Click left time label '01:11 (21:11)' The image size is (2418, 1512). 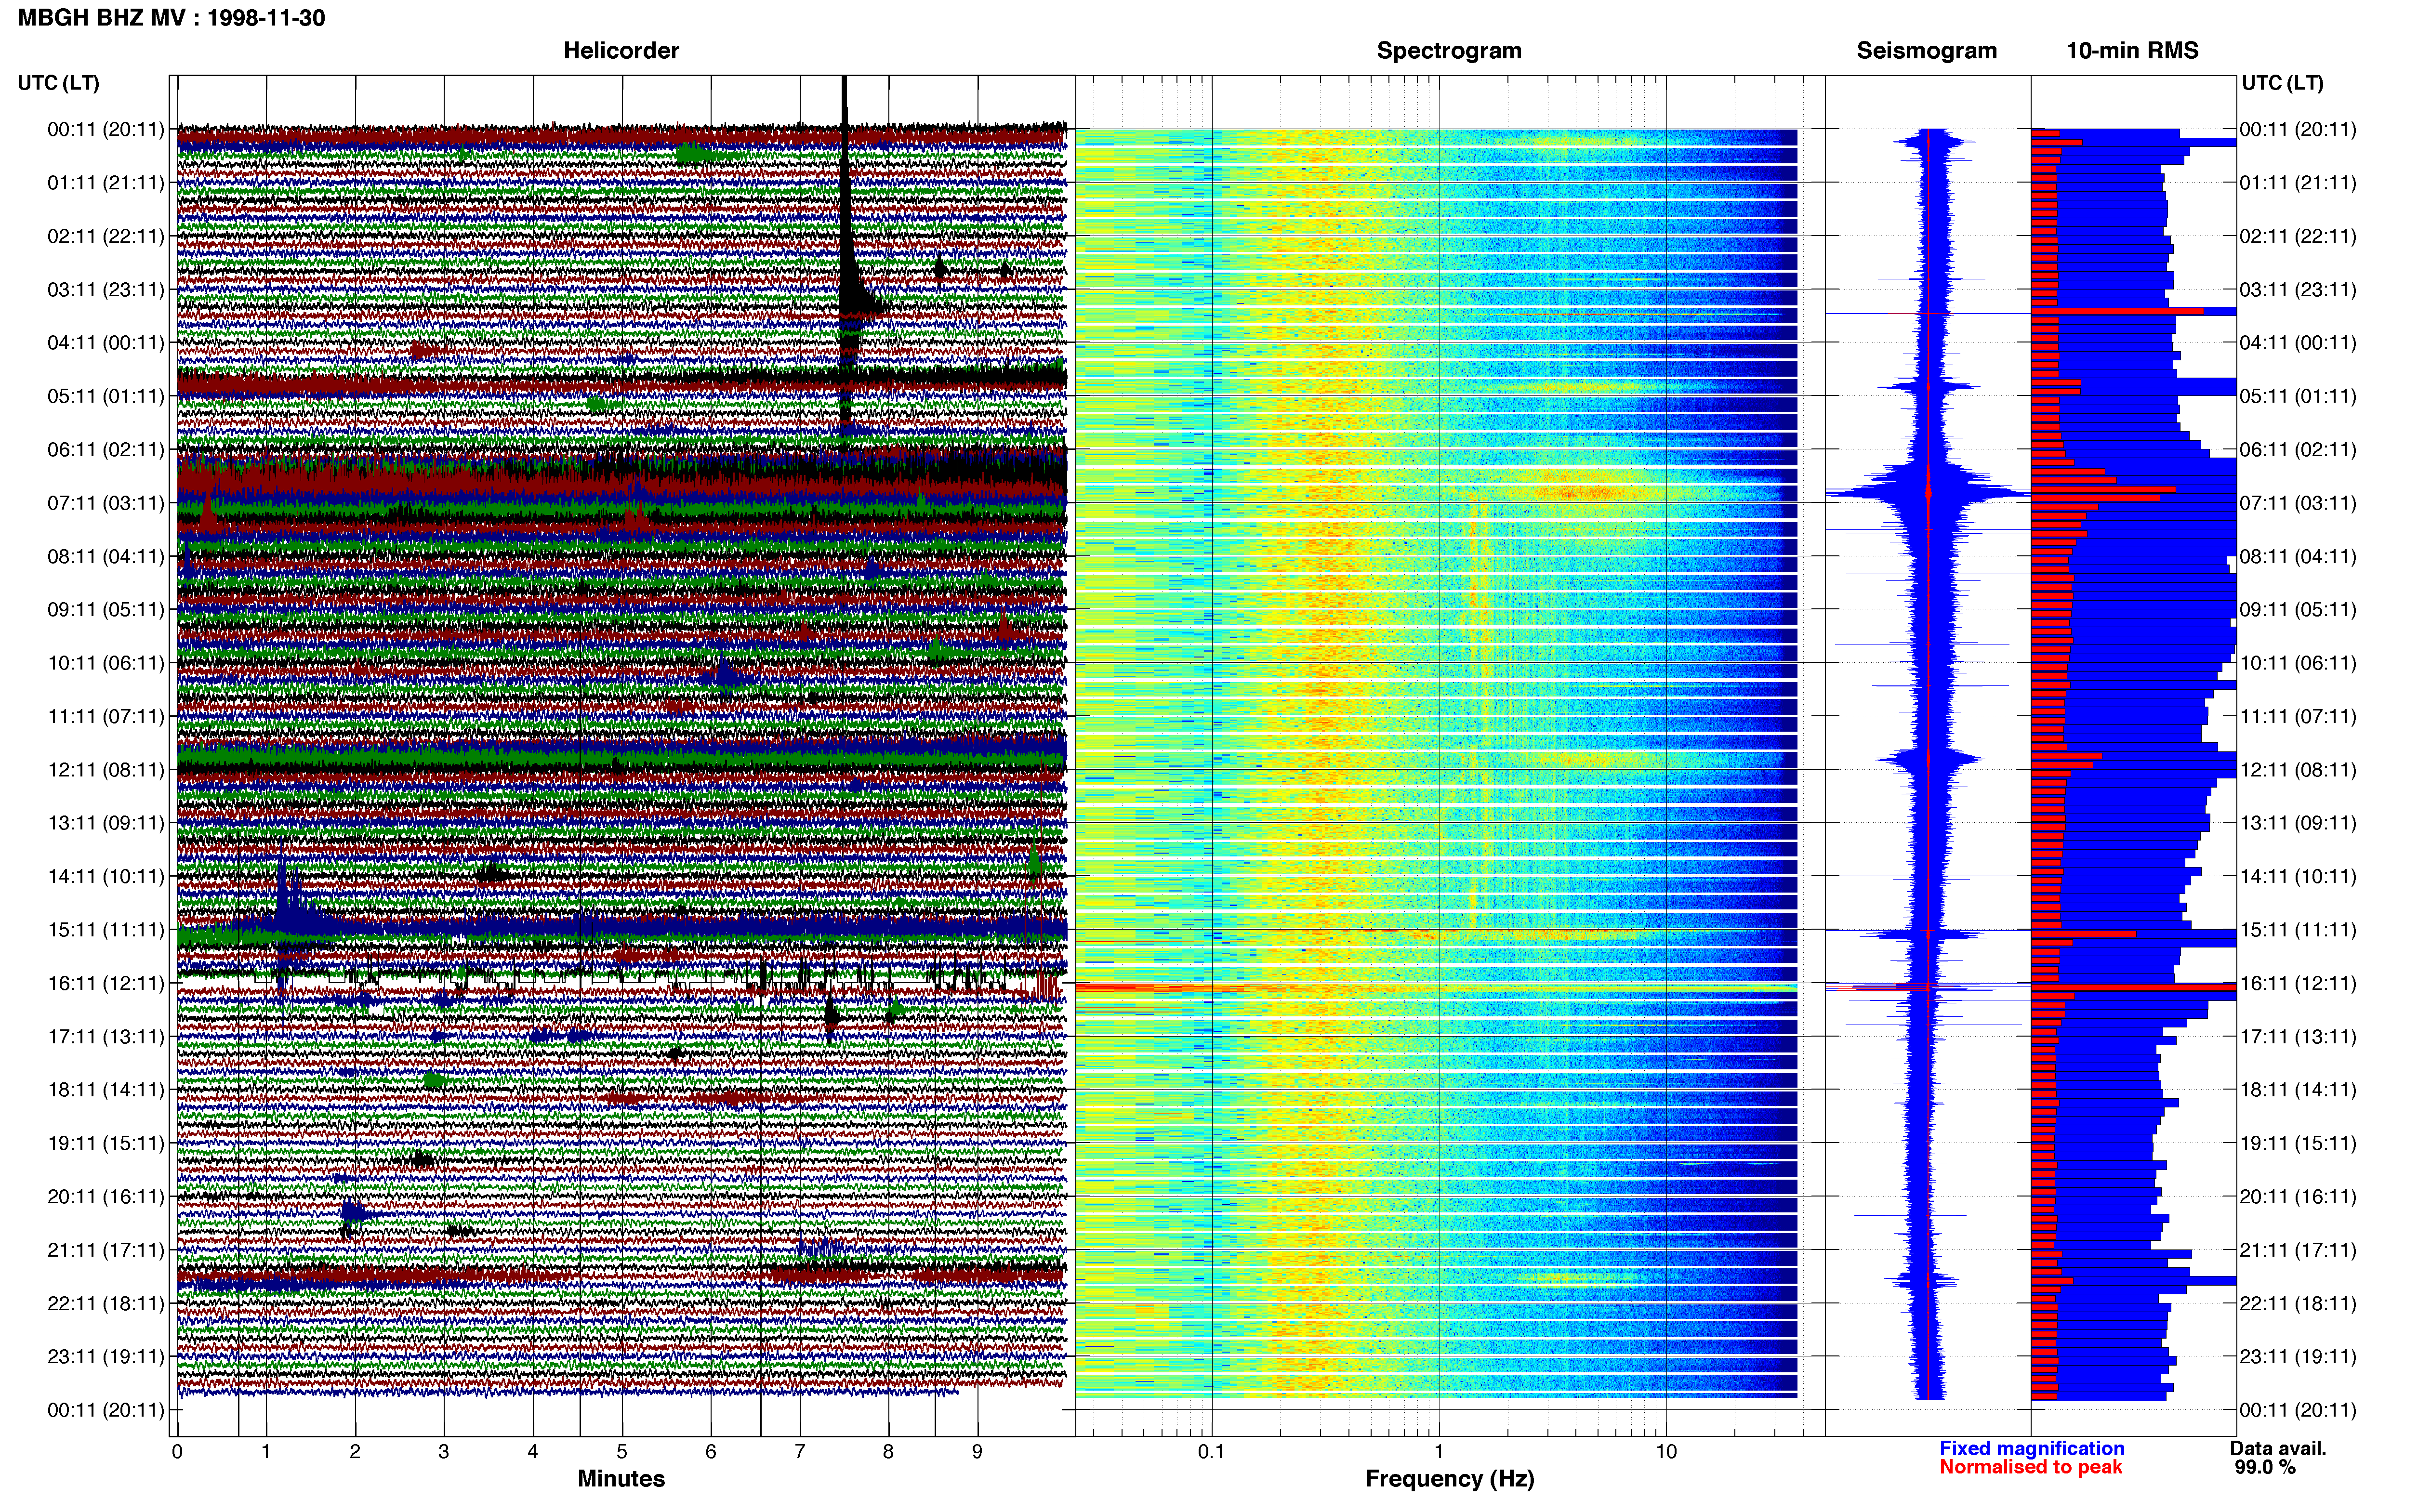click(x=106, y=182)
